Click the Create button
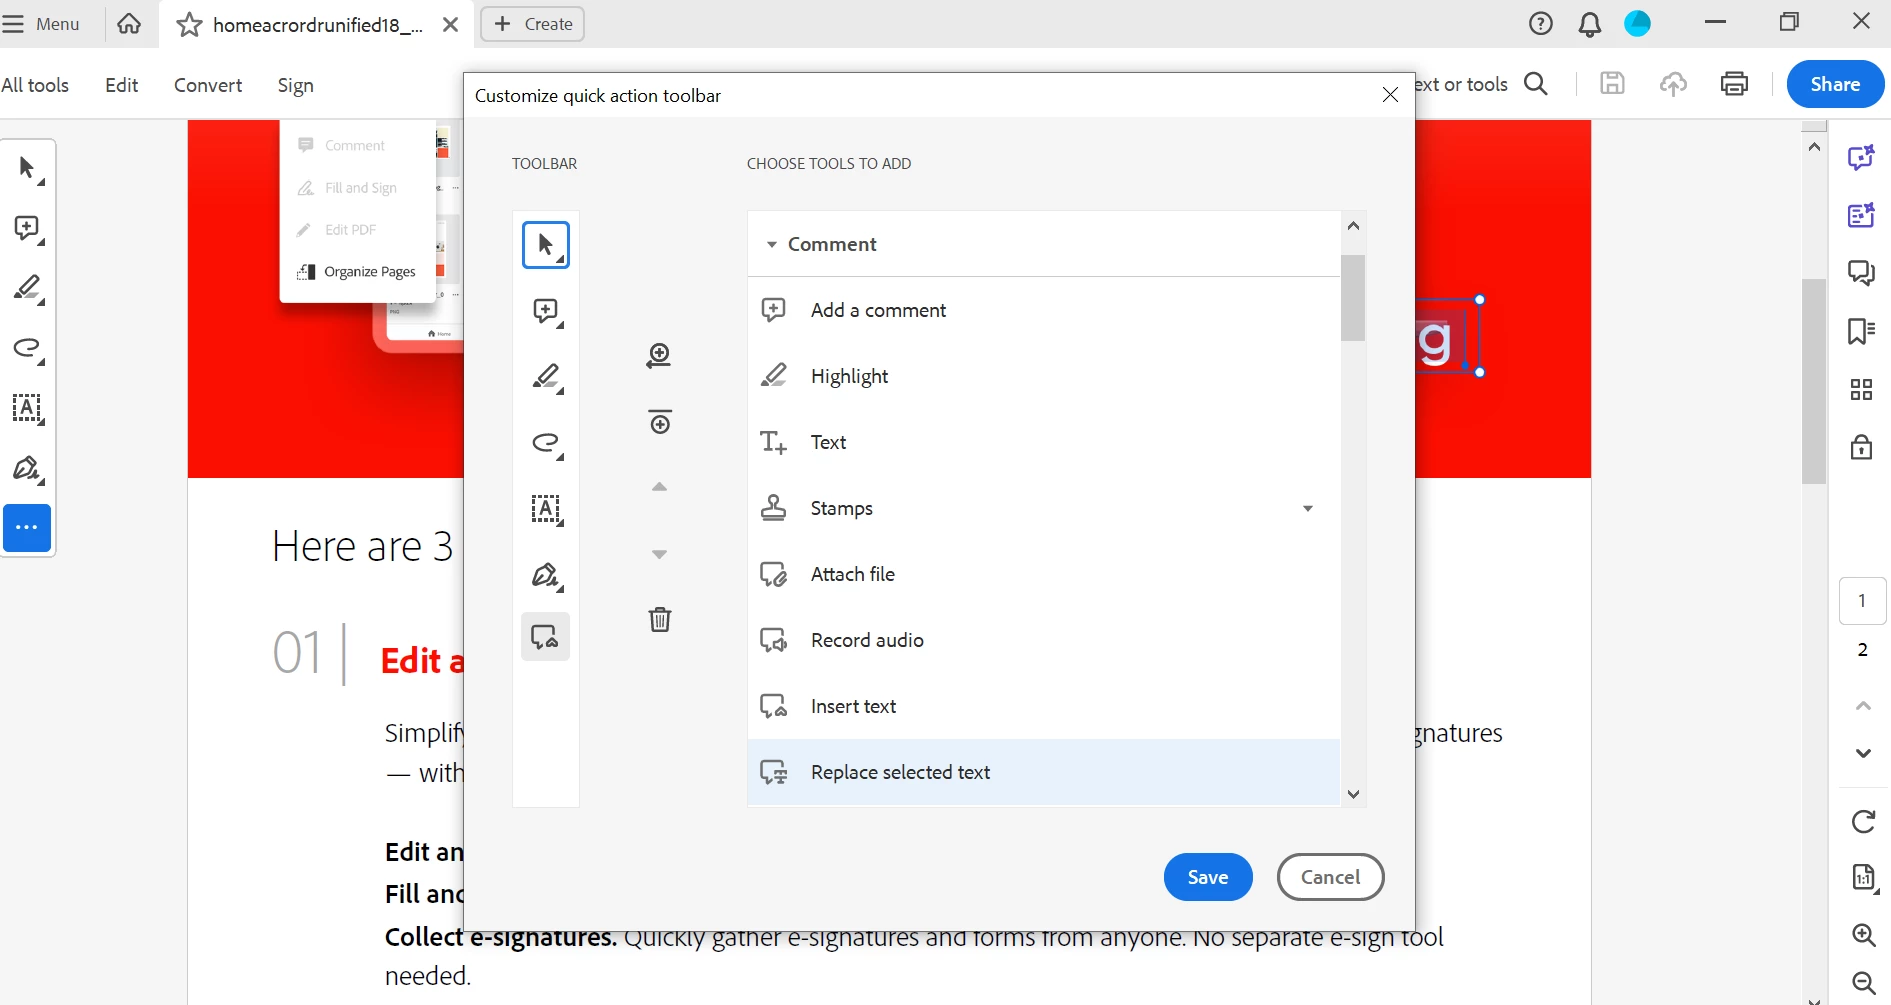1891x1005 pixels. point(533,23)
